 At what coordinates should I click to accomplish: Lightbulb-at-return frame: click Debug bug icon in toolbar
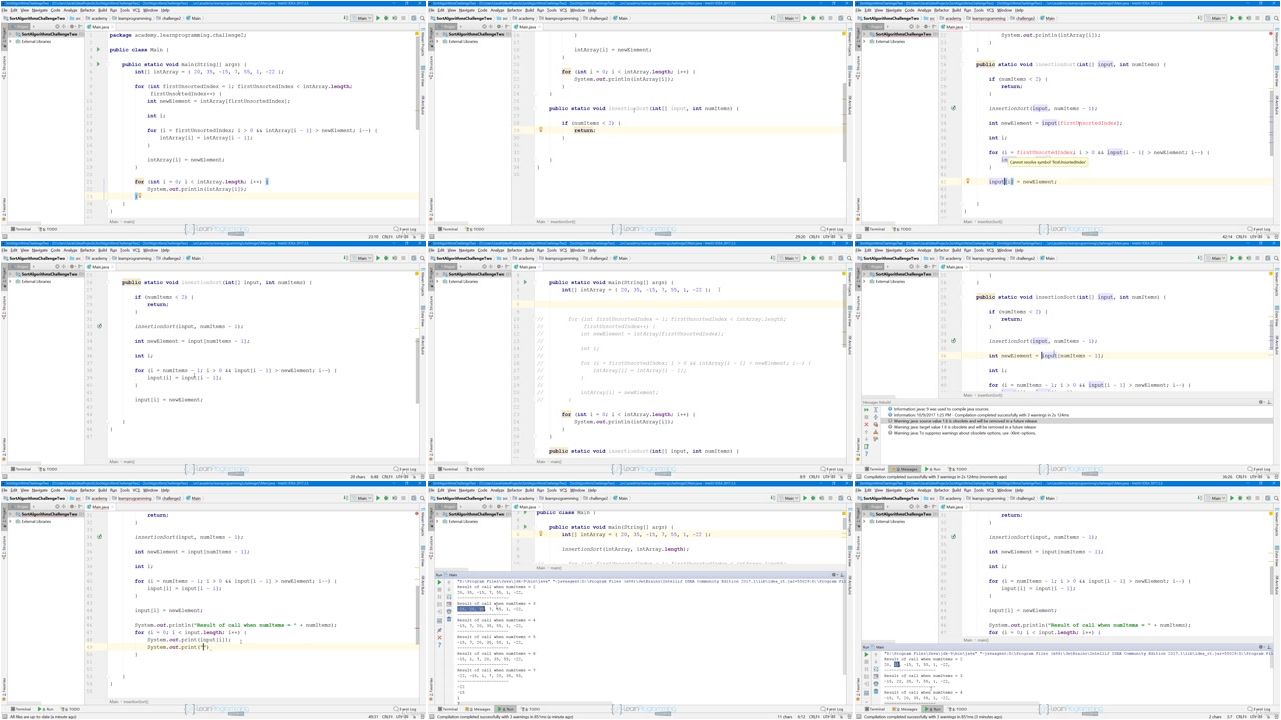[813, 18]
